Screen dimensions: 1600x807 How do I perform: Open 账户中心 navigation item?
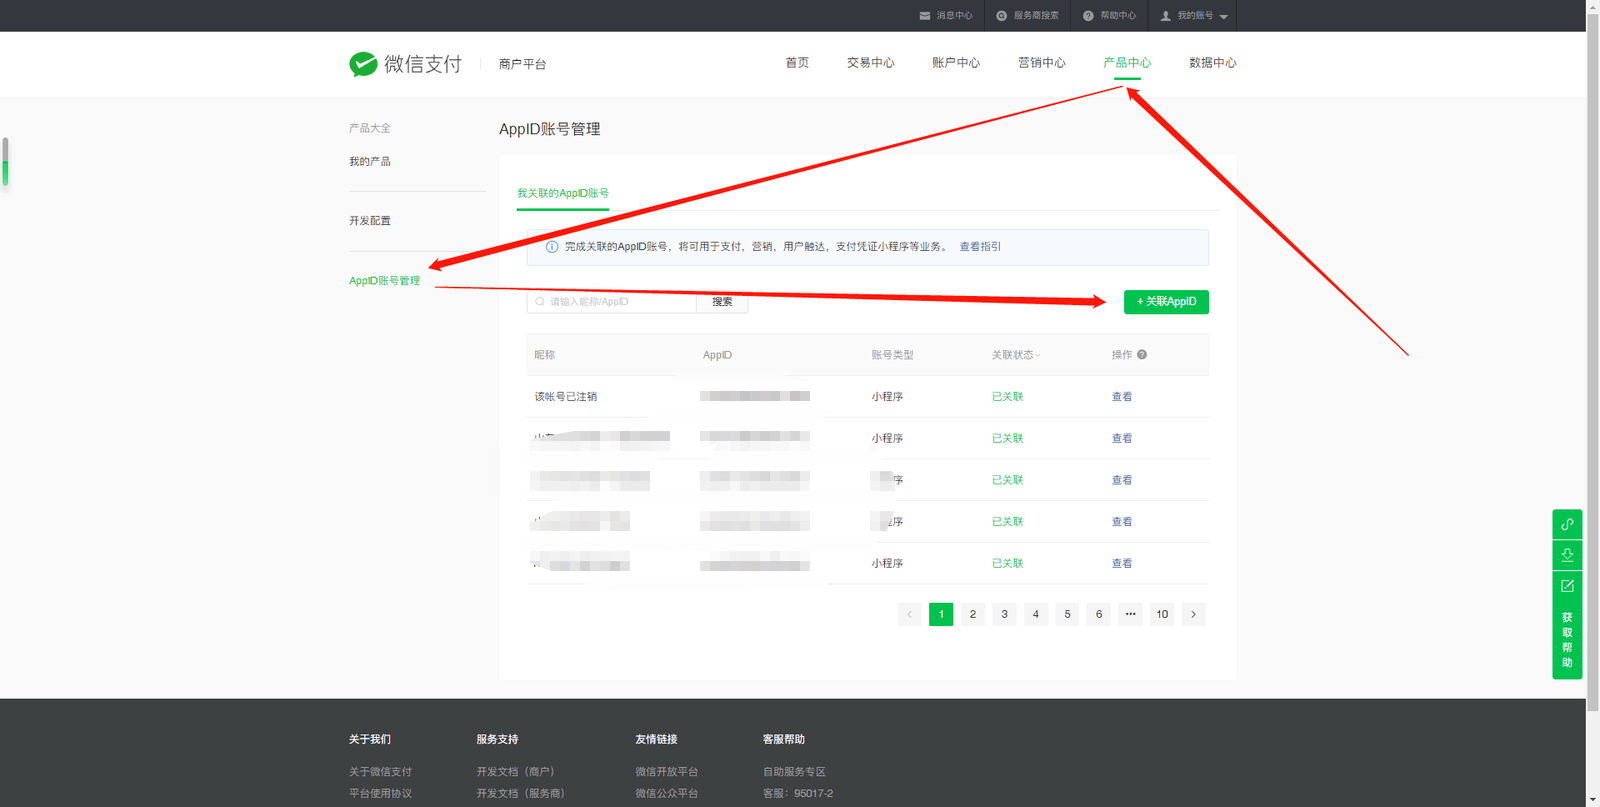point(956,63)
